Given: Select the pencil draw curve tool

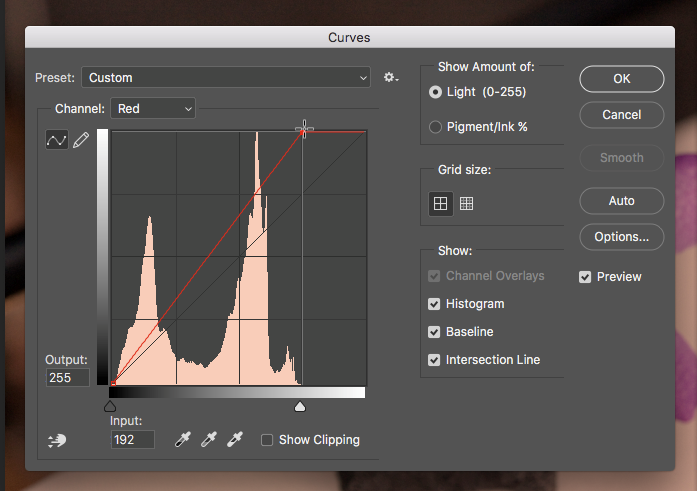Looking at the screenshot, I should (81, 140).
